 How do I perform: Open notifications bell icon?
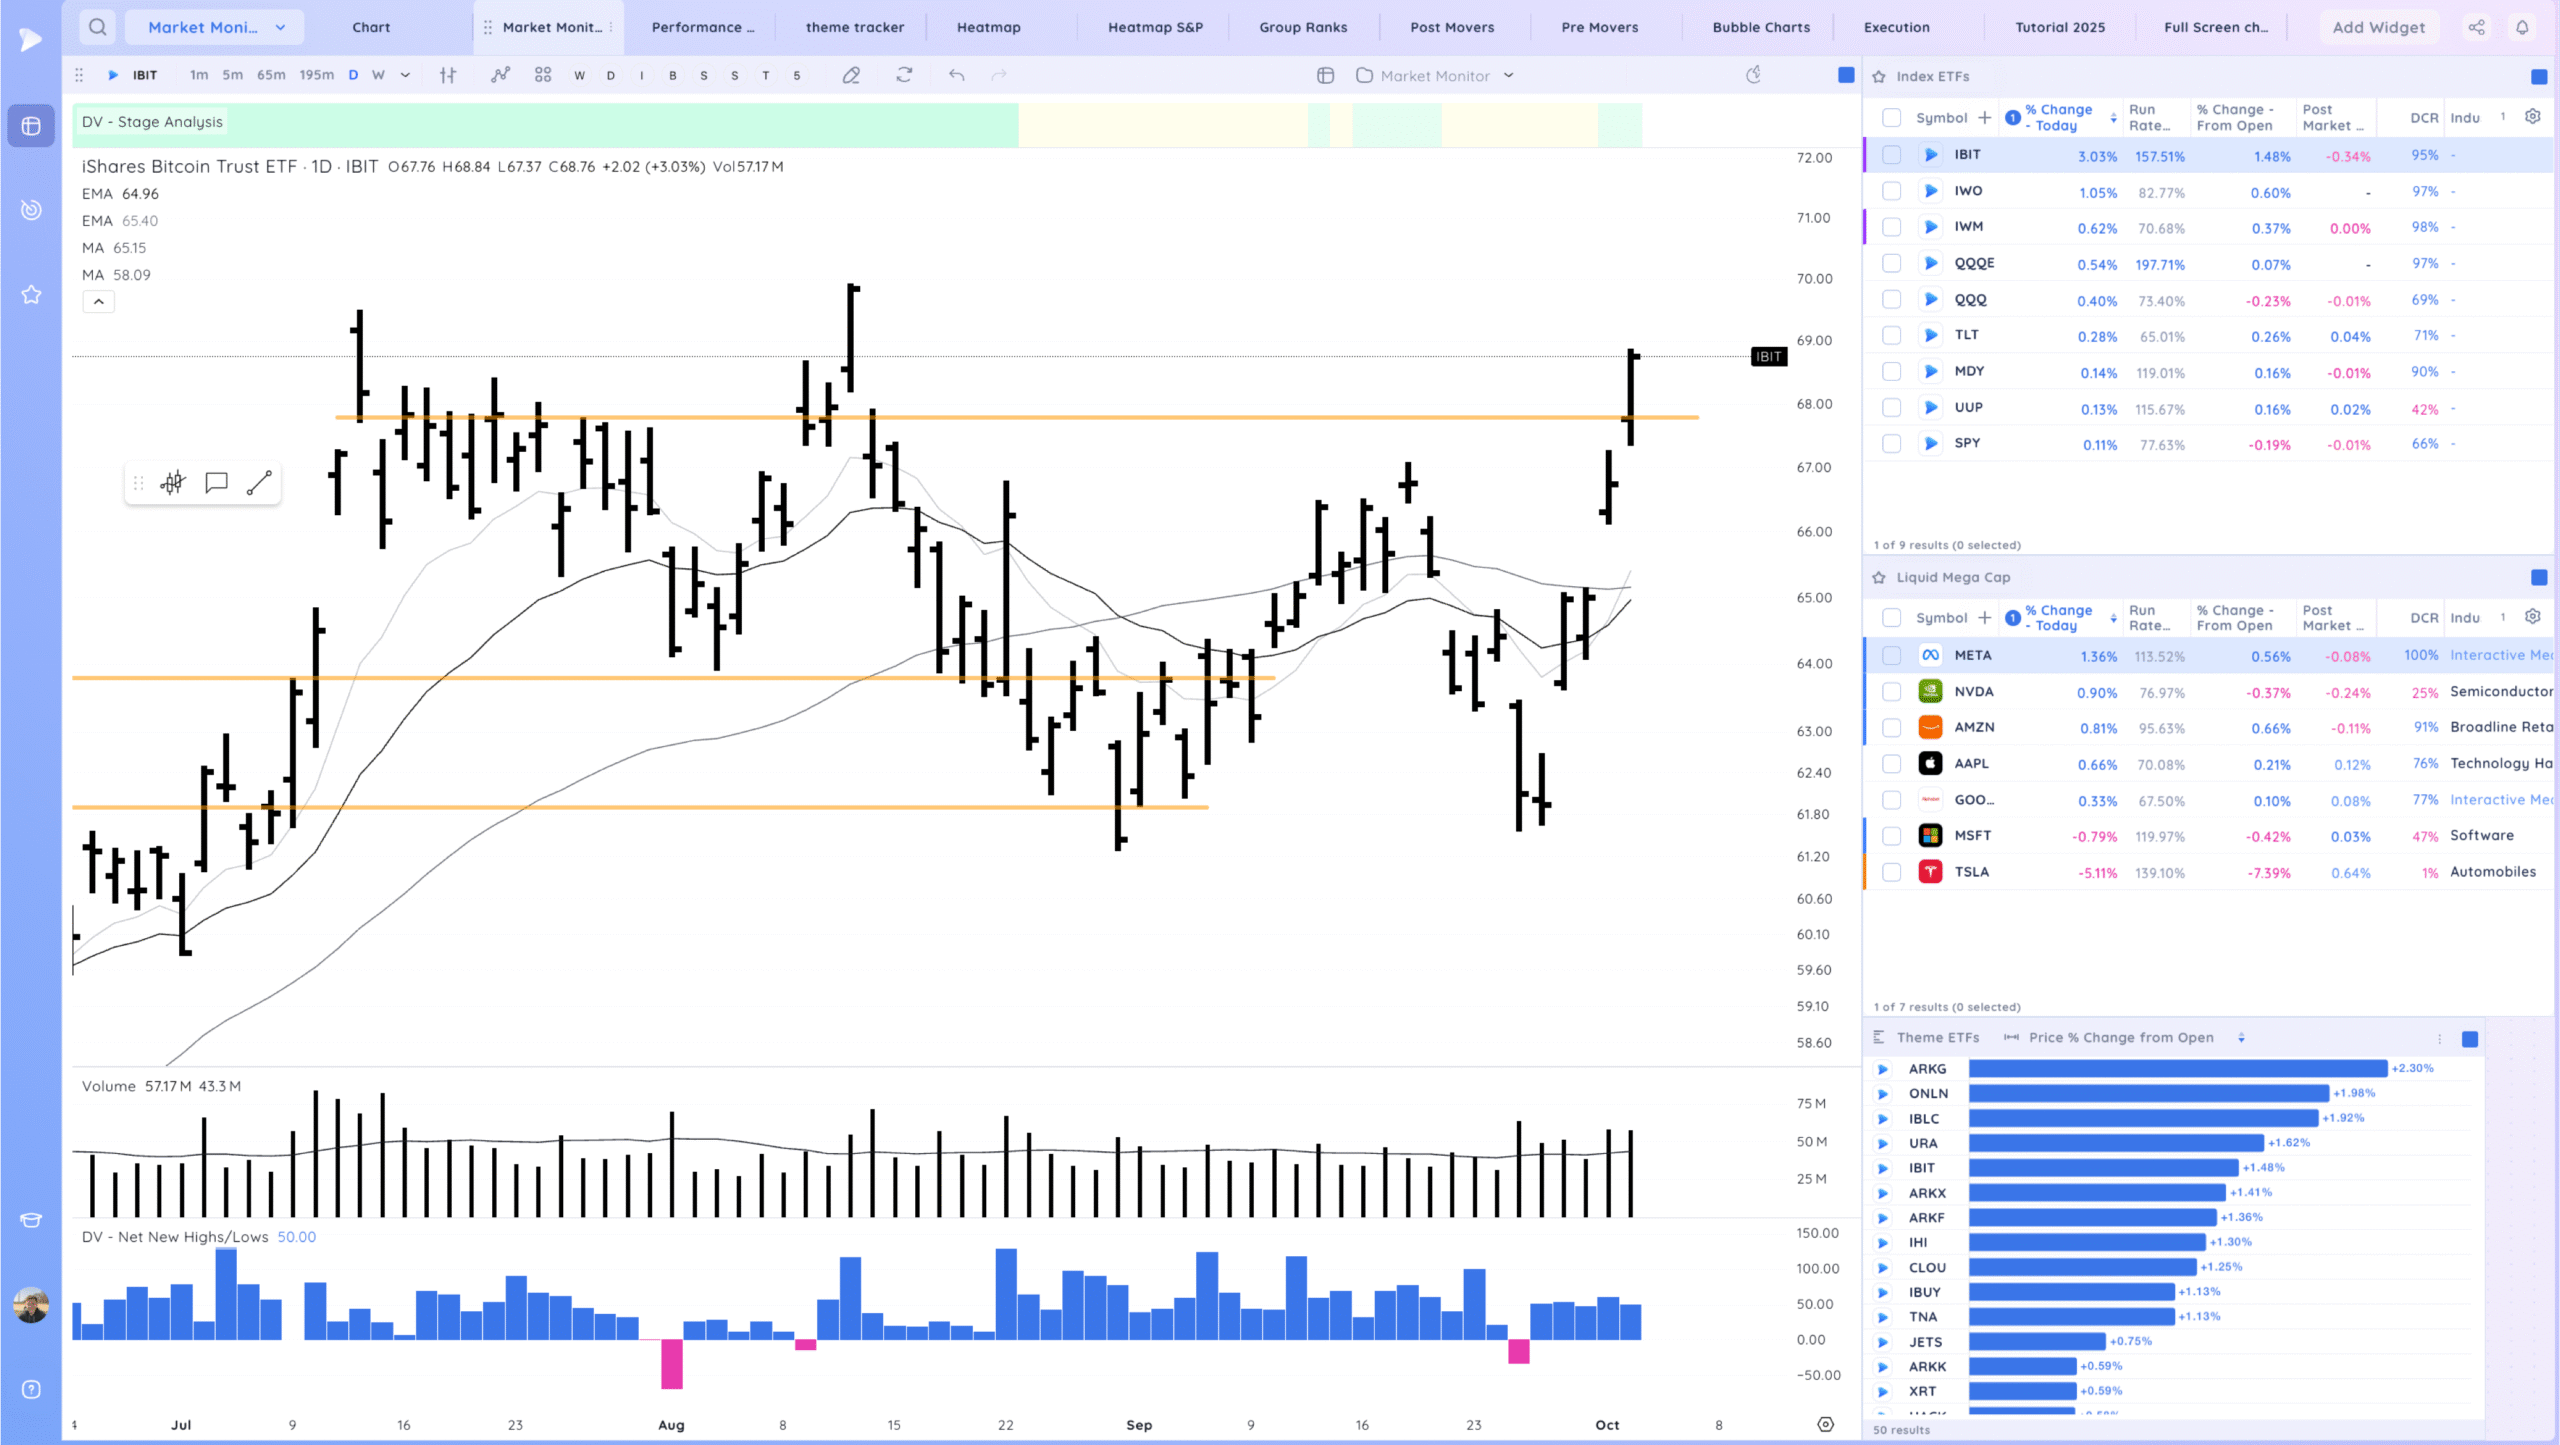tap(2522, 27)
